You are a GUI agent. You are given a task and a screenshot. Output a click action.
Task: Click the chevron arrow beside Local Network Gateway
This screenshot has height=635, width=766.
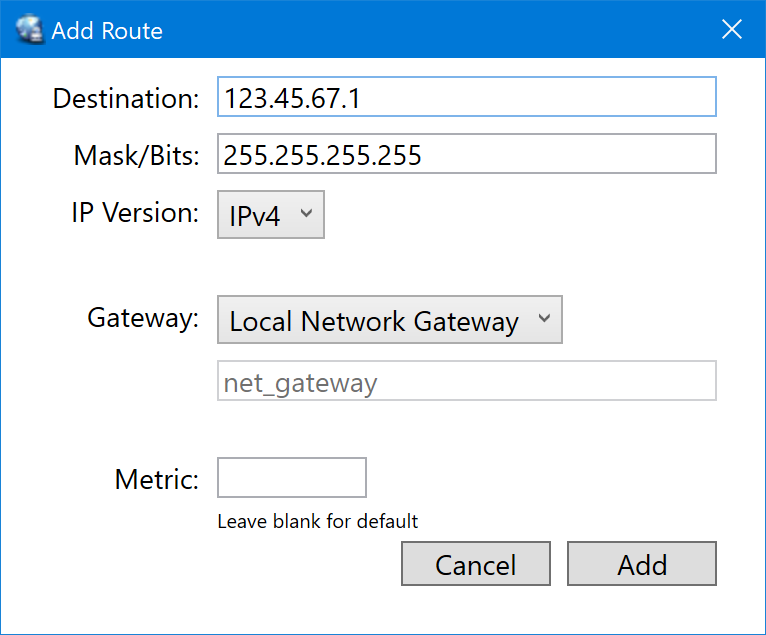pyautogui.click(x=544, y=319)
